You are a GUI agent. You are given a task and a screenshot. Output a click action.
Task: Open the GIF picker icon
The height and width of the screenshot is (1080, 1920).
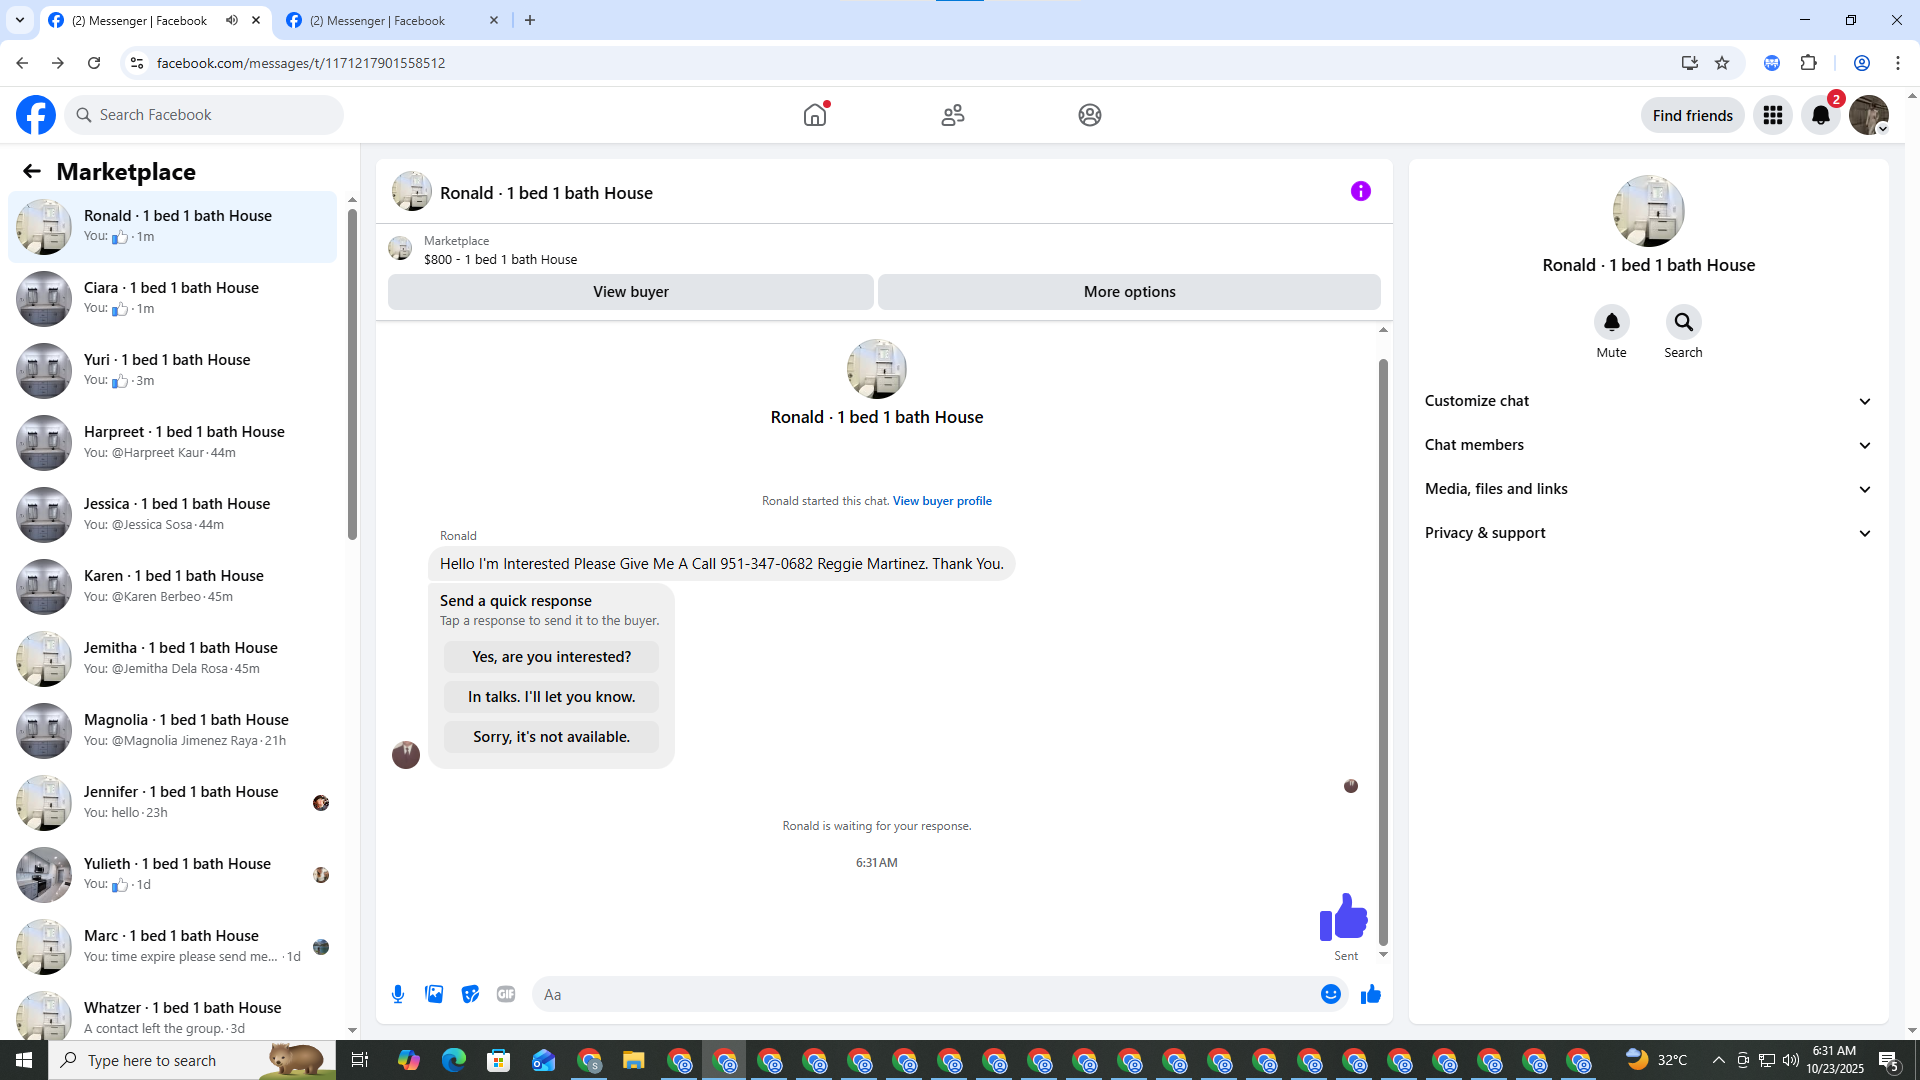506,994
